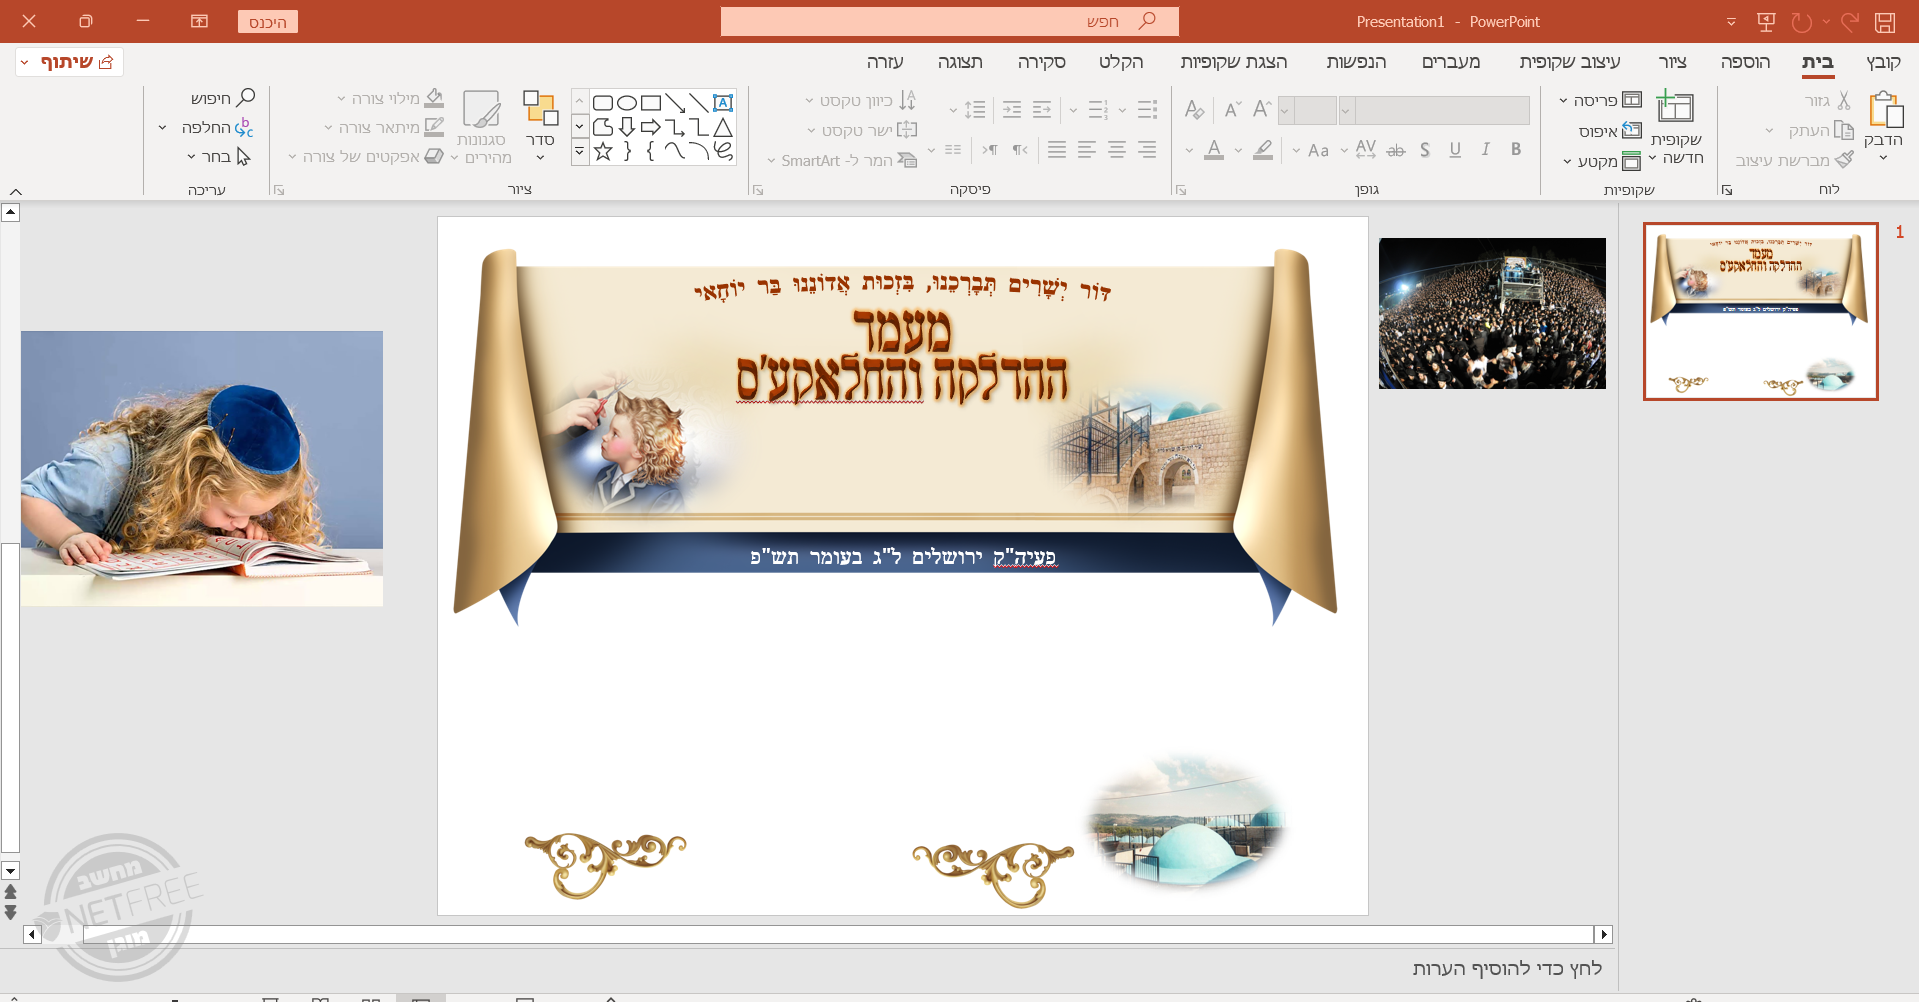Select the crowd photo beside the slide
This screenshot has width=1919, height=1002.
(x=1492, y=313)
